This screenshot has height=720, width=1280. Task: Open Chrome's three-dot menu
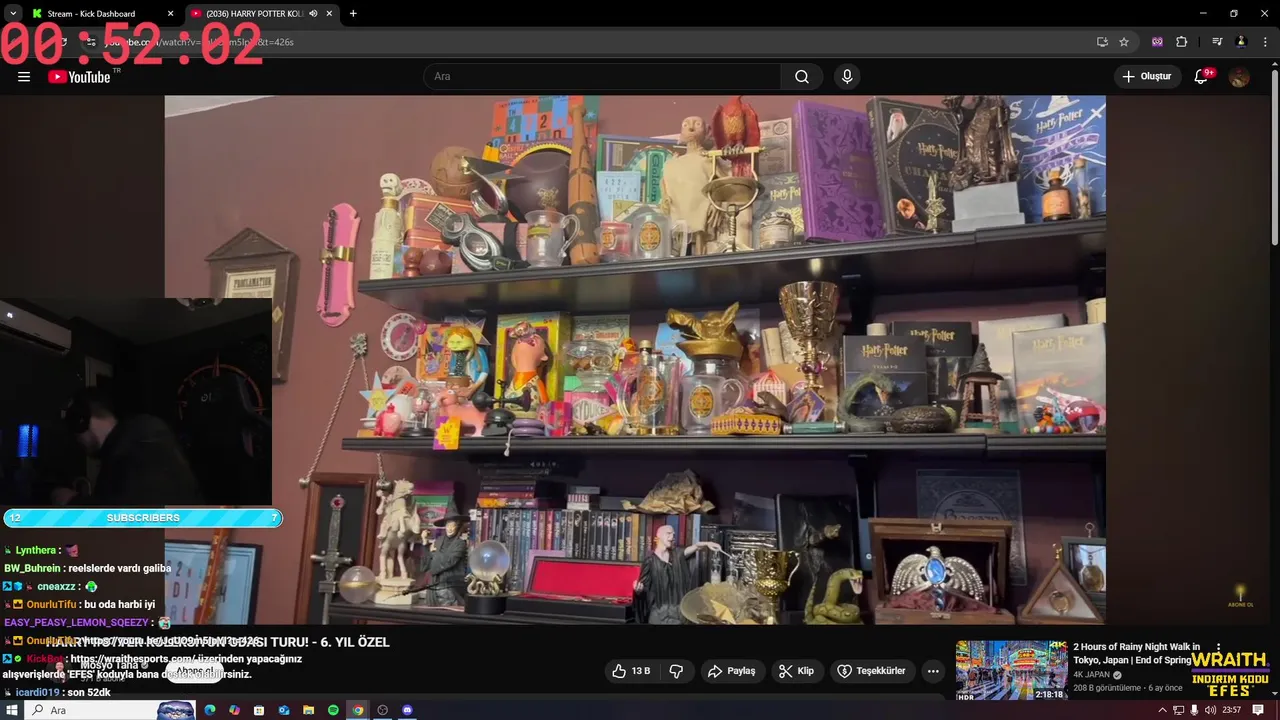(x=1265, y=42)
